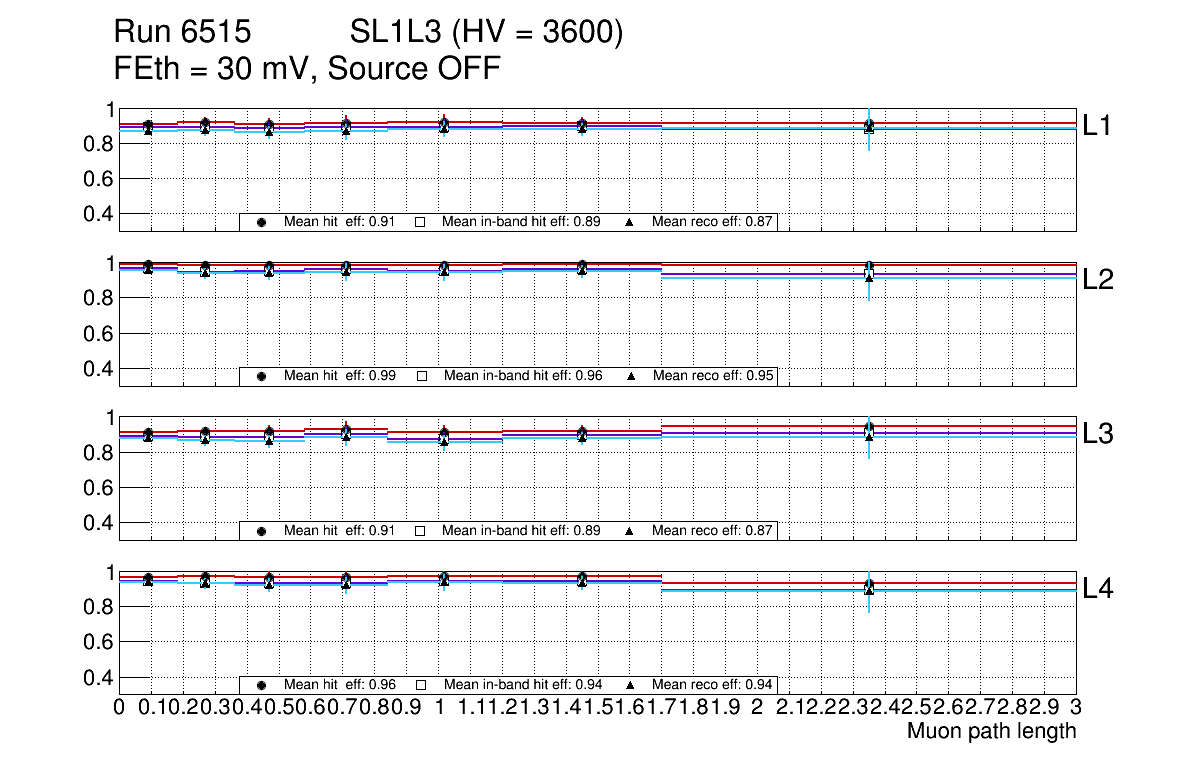
Task: Click 'Mean hit eff: 0.99' legend entry in L2
Action: [x=340, y=376]
